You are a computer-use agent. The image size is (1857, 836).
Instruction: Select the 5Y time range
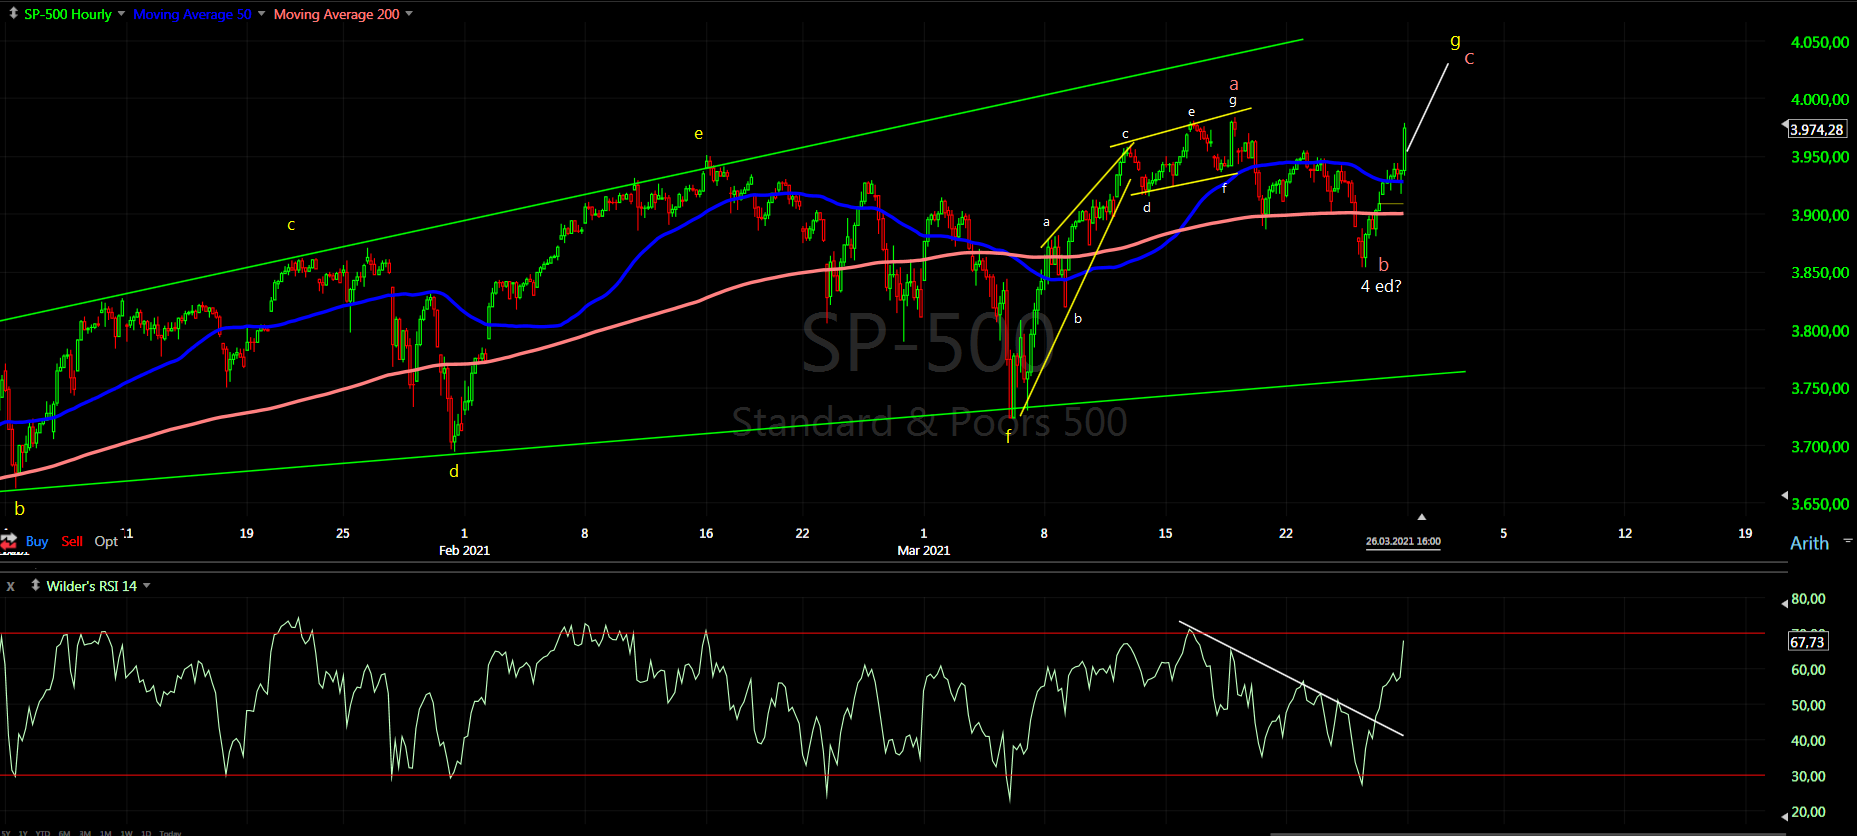(5, 832)
